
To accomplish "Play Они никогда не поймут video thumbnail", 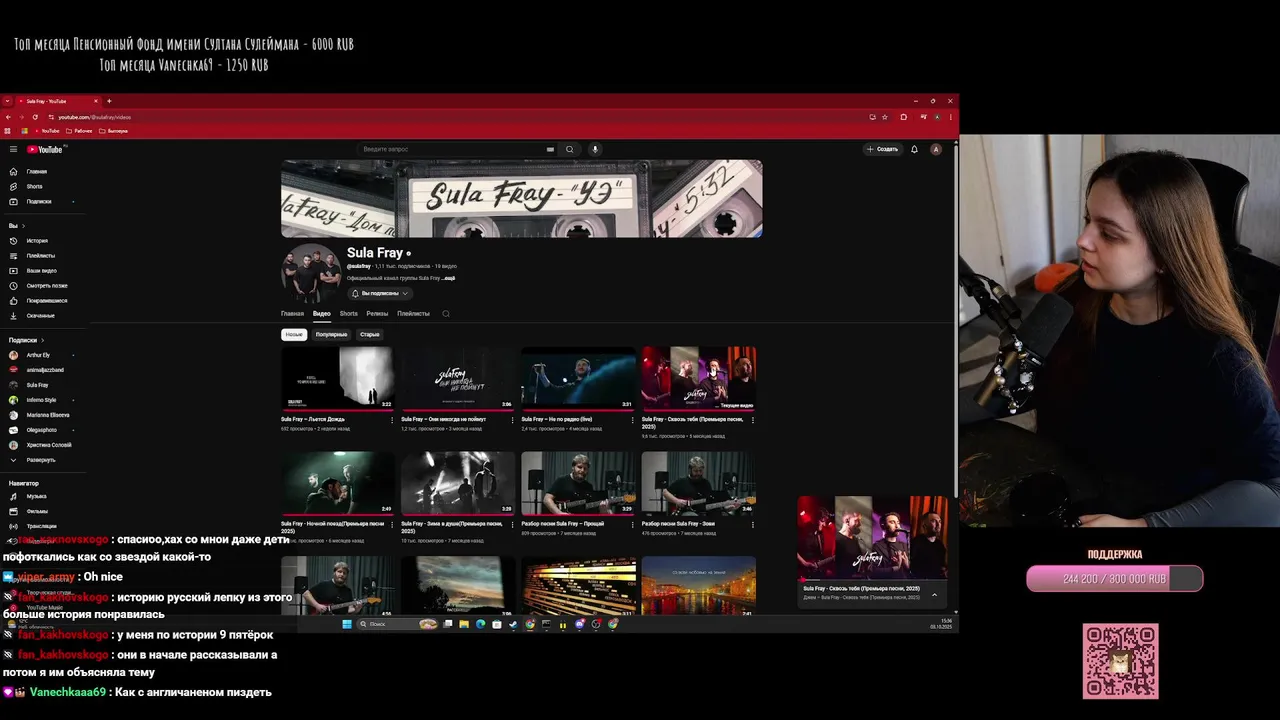I will [x=457, y=378].
